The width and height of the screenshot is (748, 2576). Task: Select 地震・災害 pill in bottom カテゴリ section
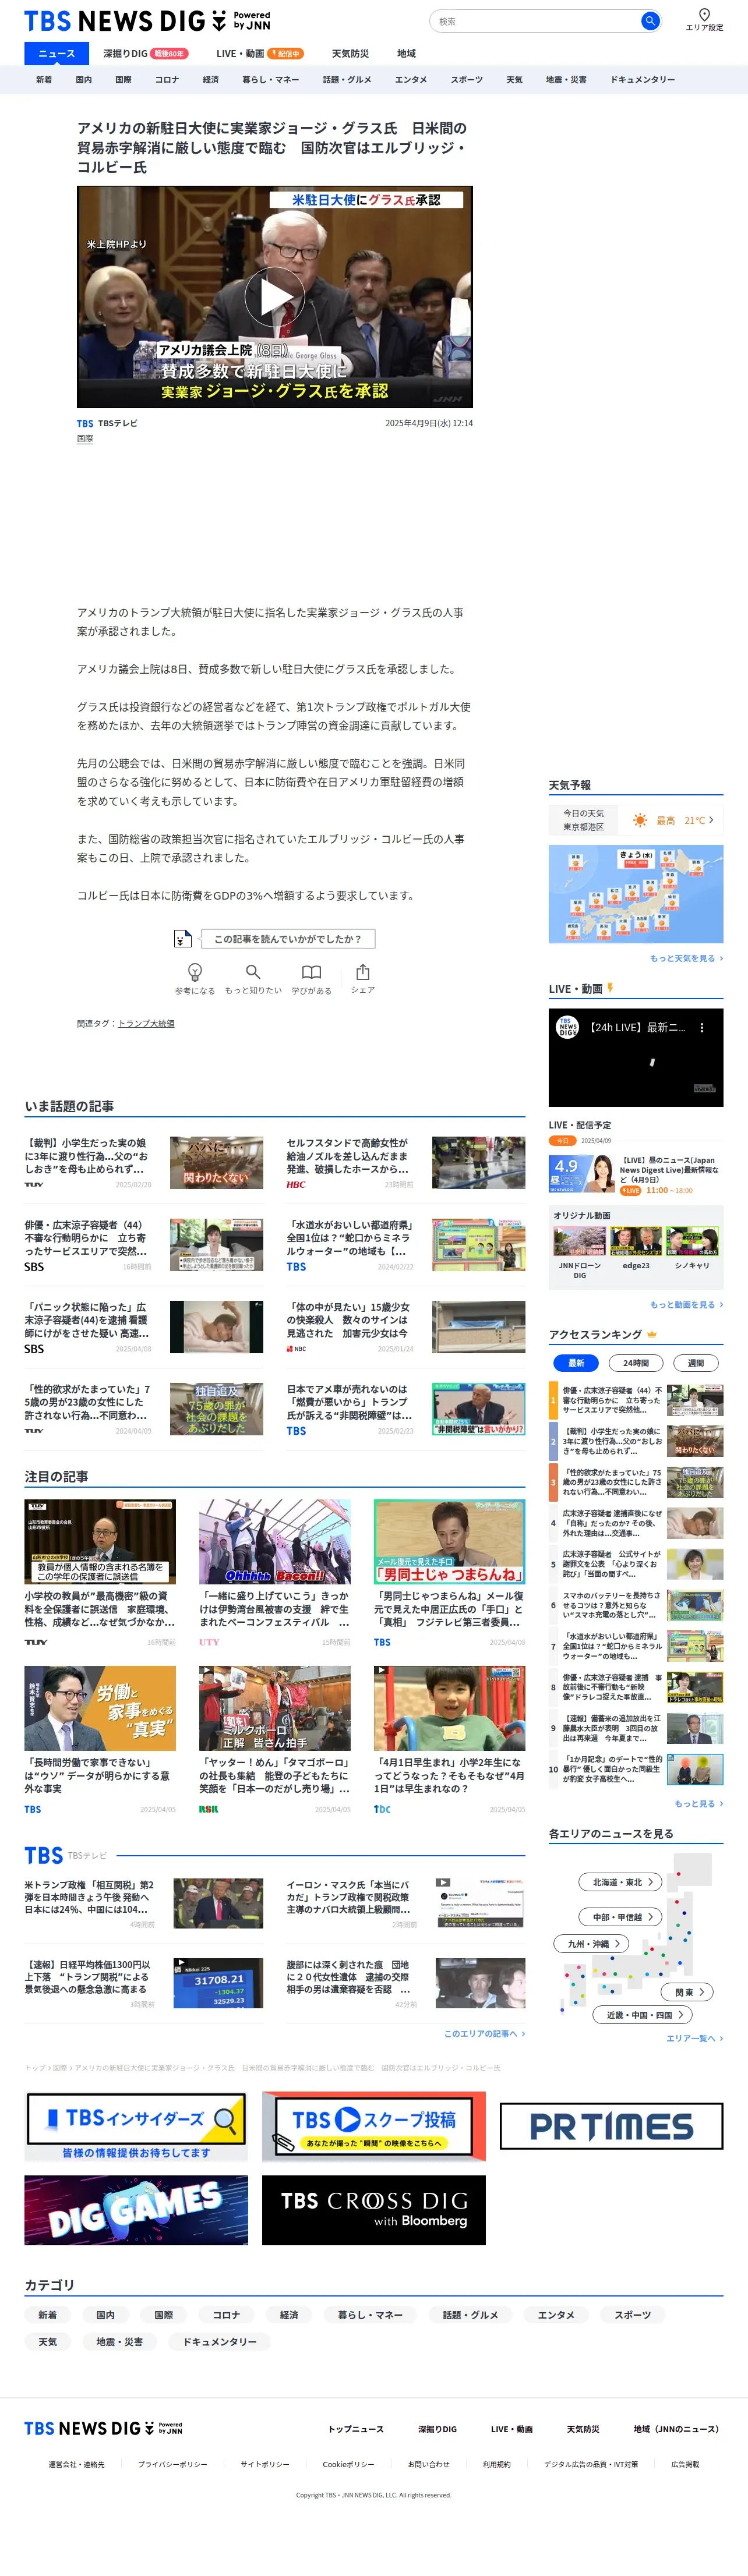tap(119, 2342)
